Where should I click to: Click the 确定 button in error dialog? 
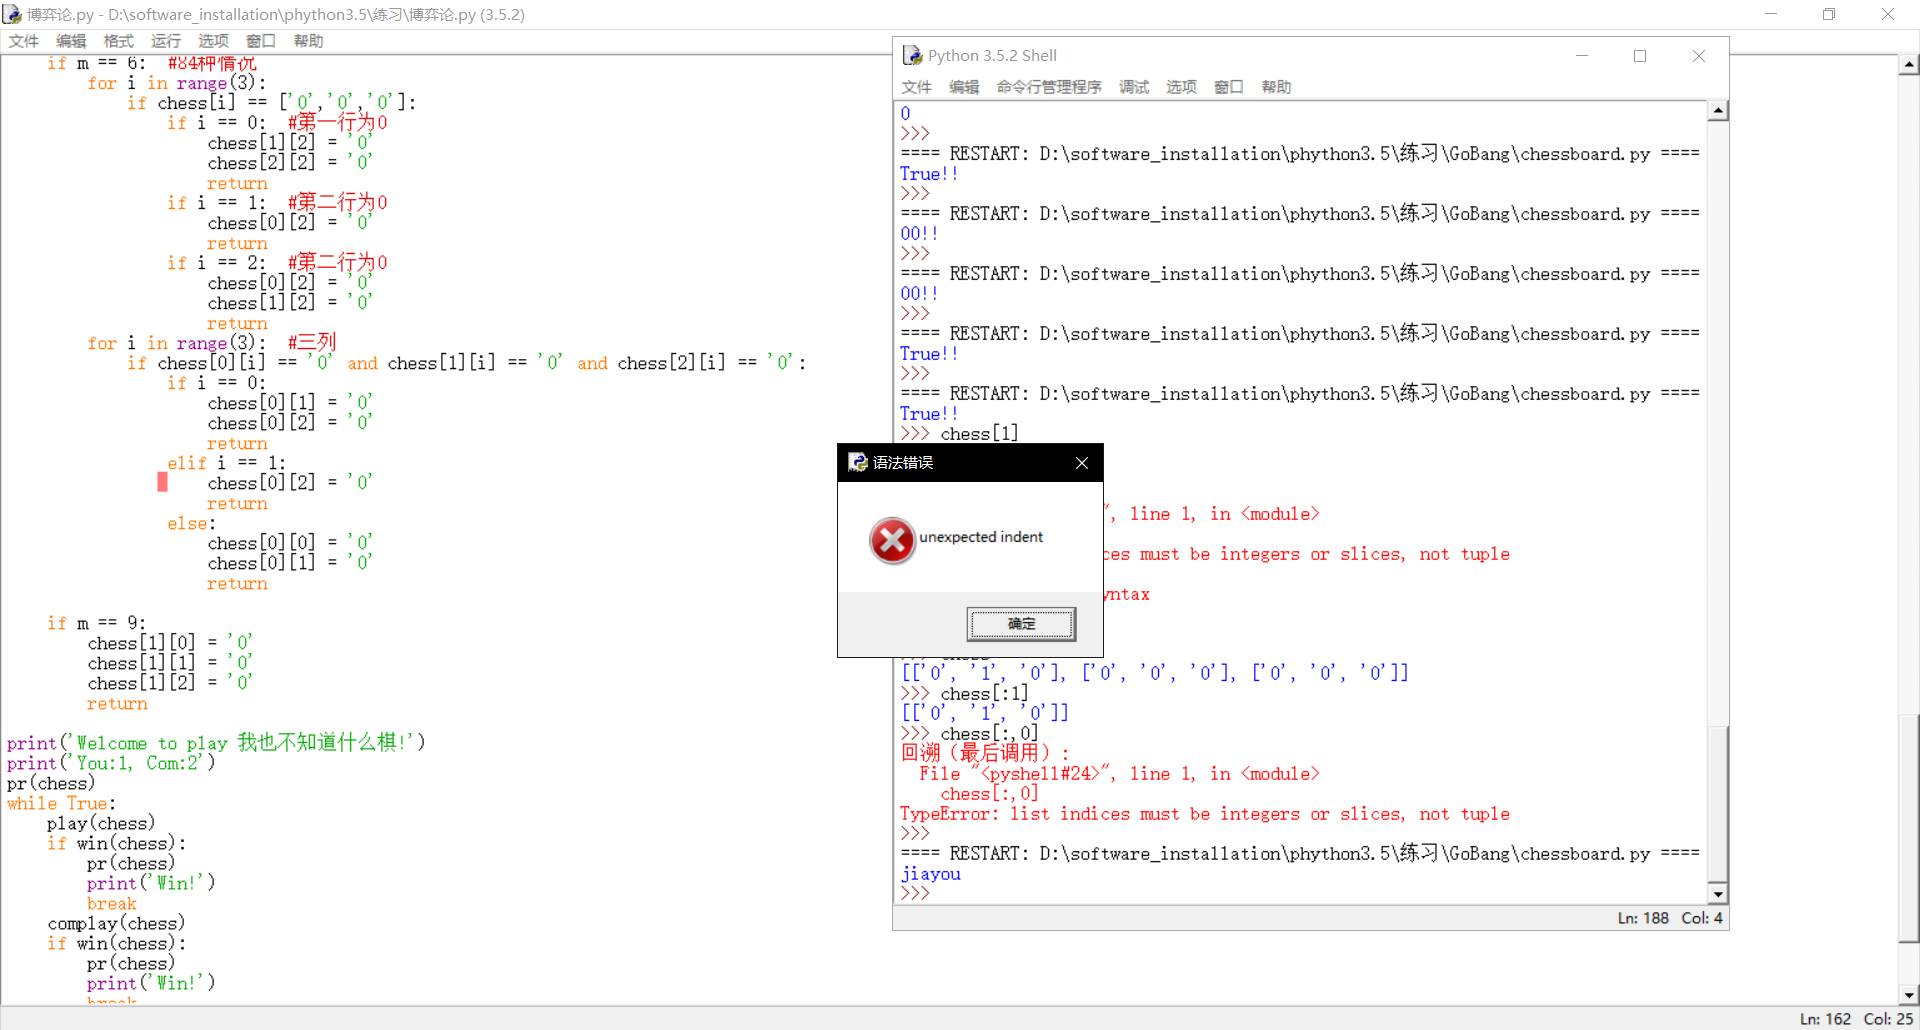[1020, 624]
